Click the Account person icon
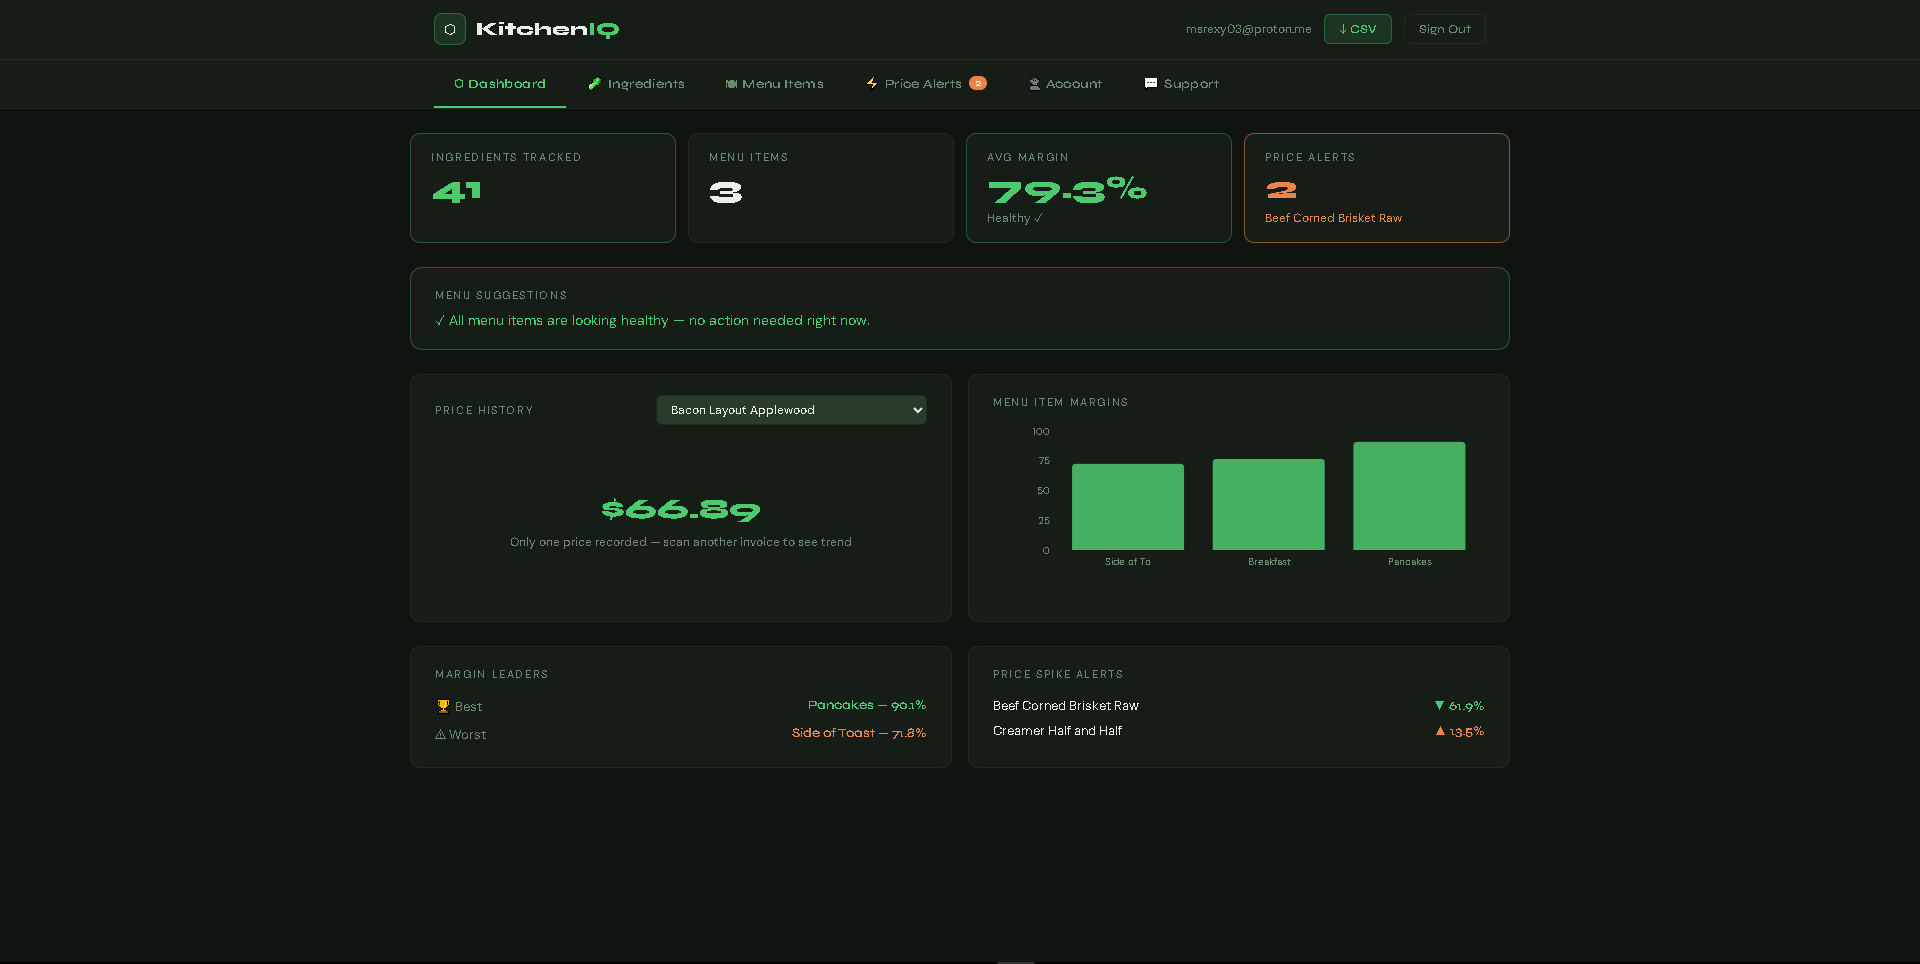Image resolution: width=1920 pixels, height=964 pixels. (1035, 84)
